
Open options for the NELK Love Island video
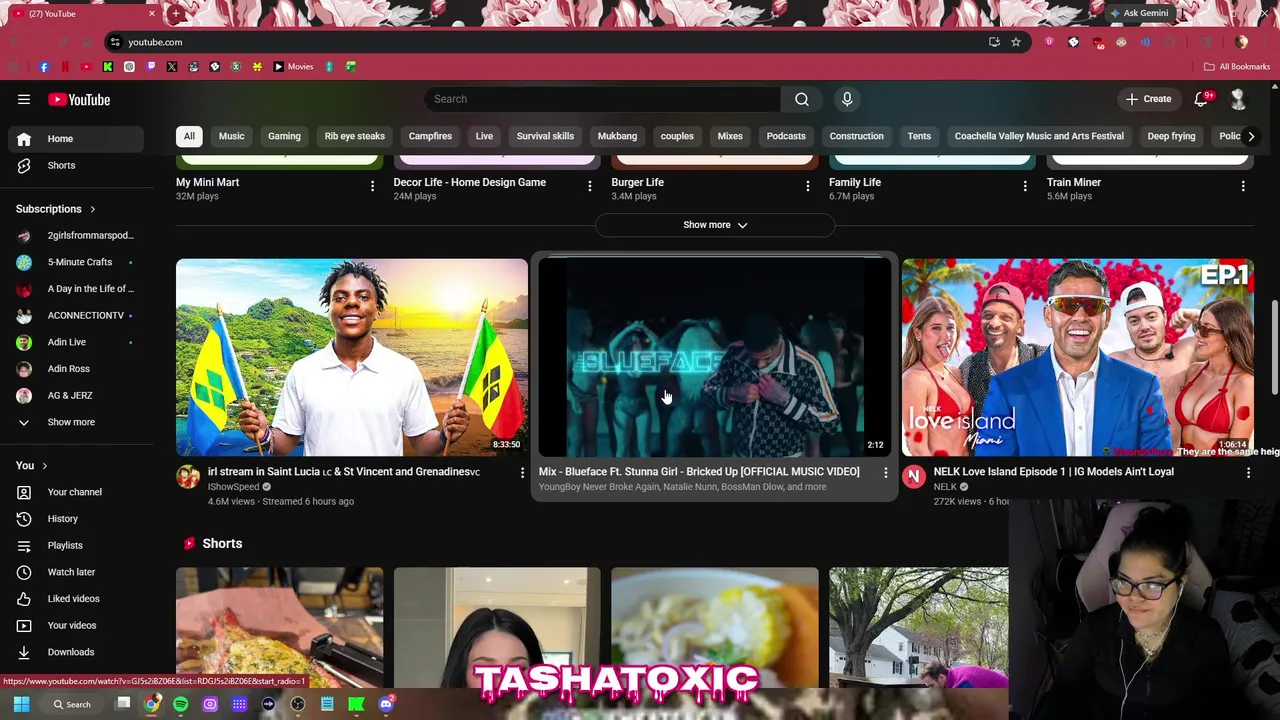(x=1248, y=472)
